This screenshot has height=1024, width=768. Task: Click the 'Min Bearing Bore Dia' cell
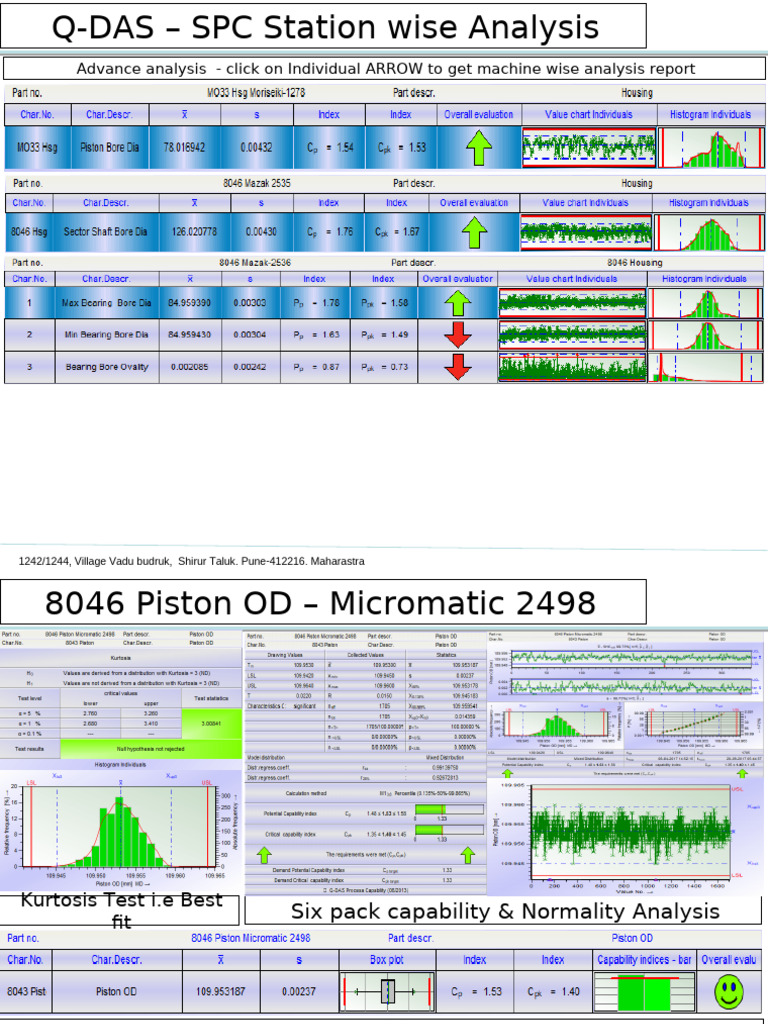(x=106, y=335)
